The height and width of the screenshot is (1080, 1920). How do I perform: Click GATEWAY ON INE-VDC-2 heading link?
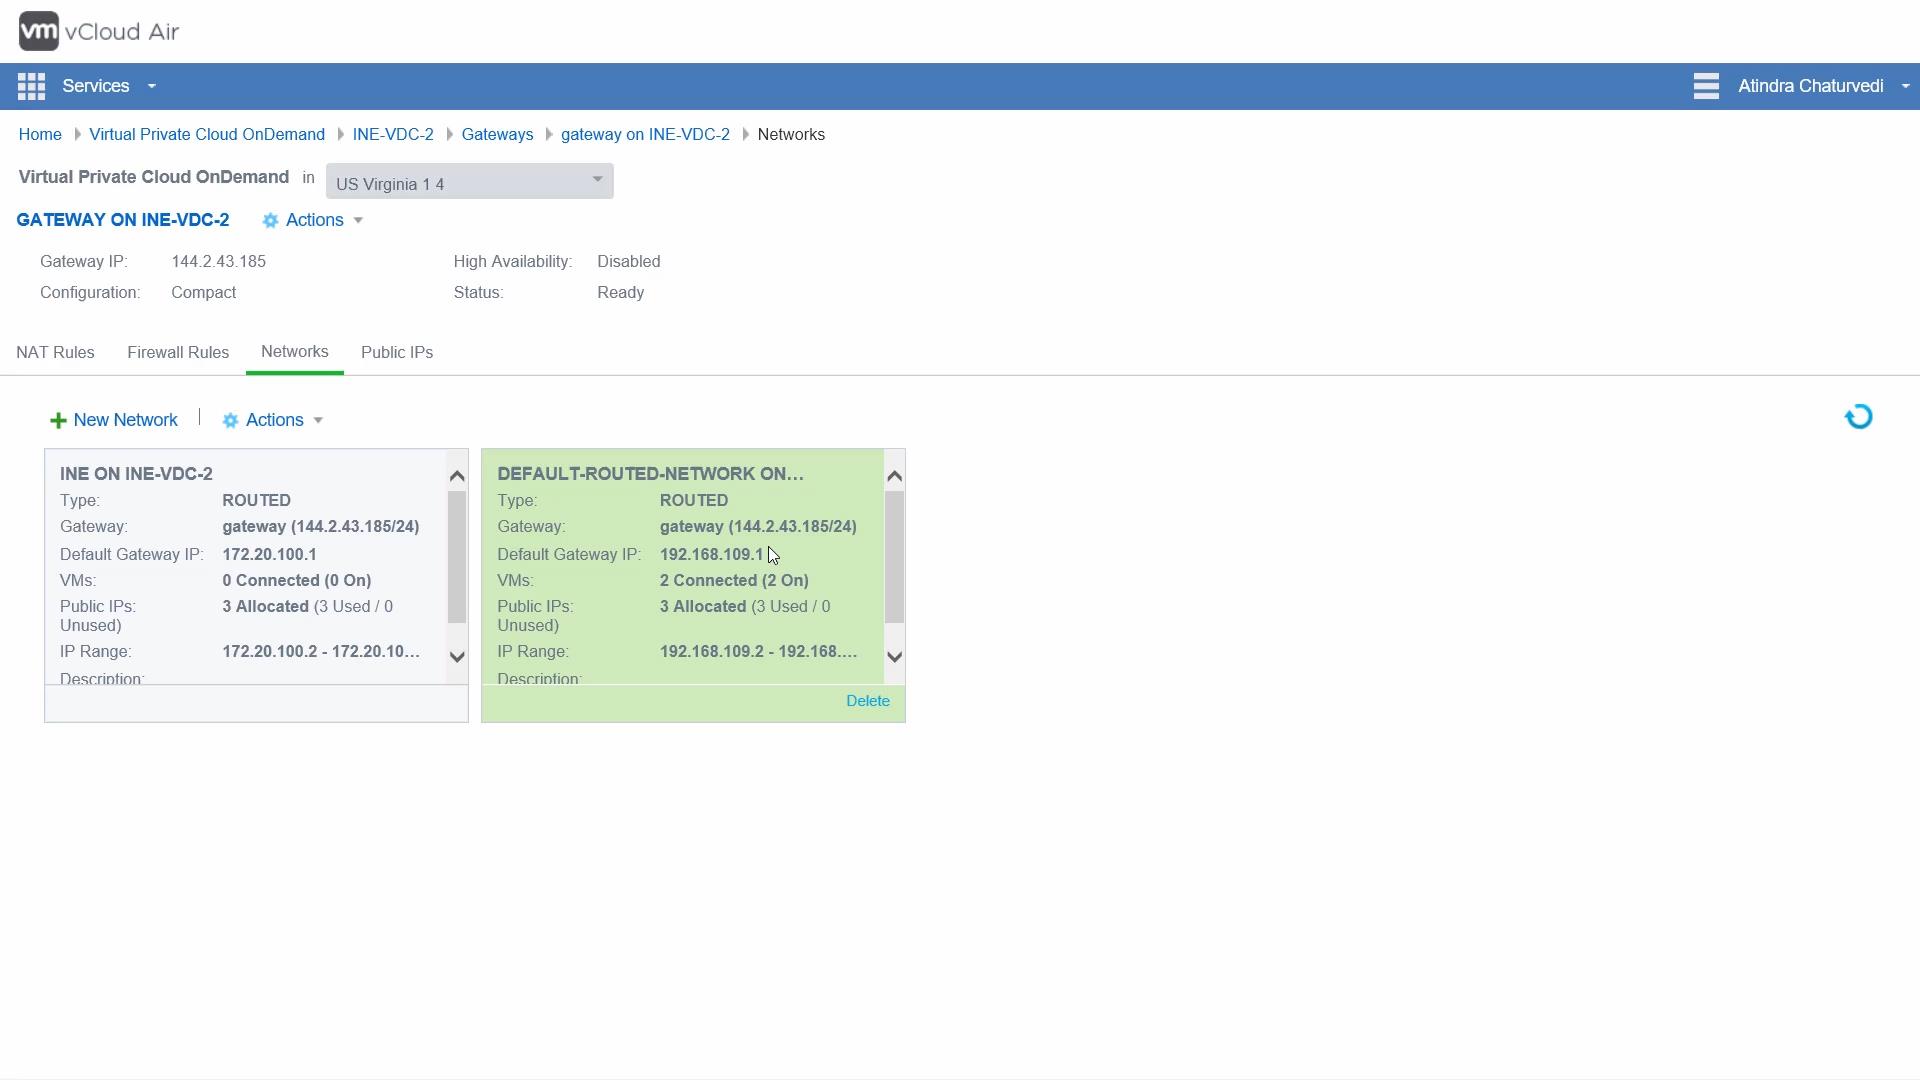click(122, 220)
